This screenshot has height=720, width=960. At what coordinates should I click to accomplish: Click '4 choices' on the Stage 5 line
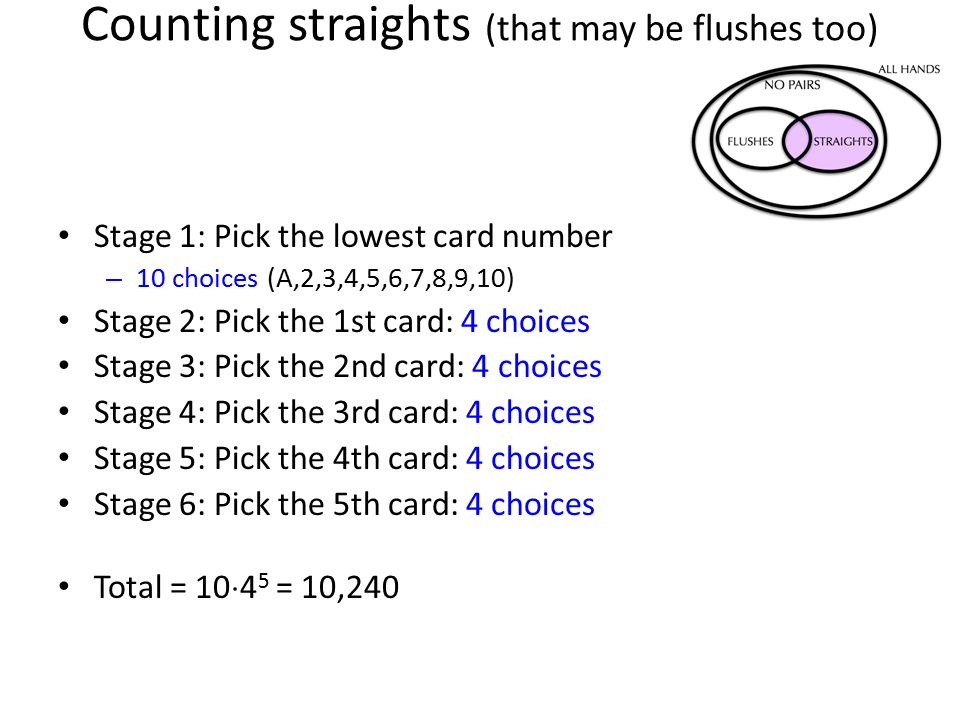(x=530, y=459)
